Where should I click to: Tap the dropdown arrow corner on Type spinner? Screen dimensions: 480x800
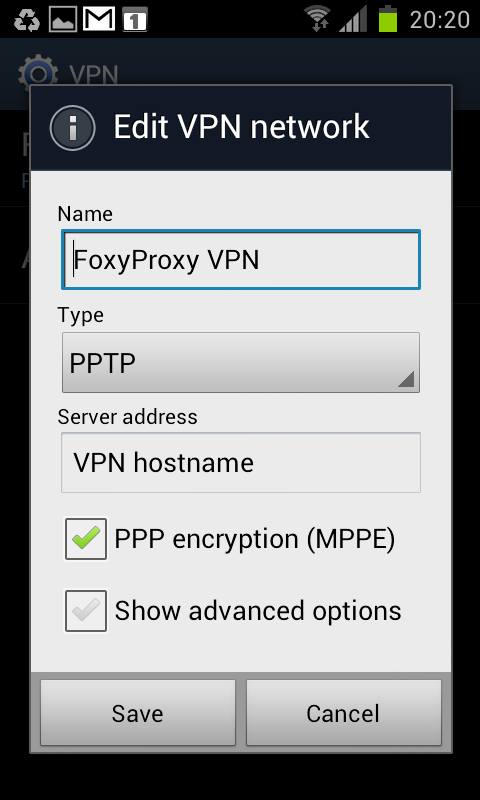(x=405, y=379)
